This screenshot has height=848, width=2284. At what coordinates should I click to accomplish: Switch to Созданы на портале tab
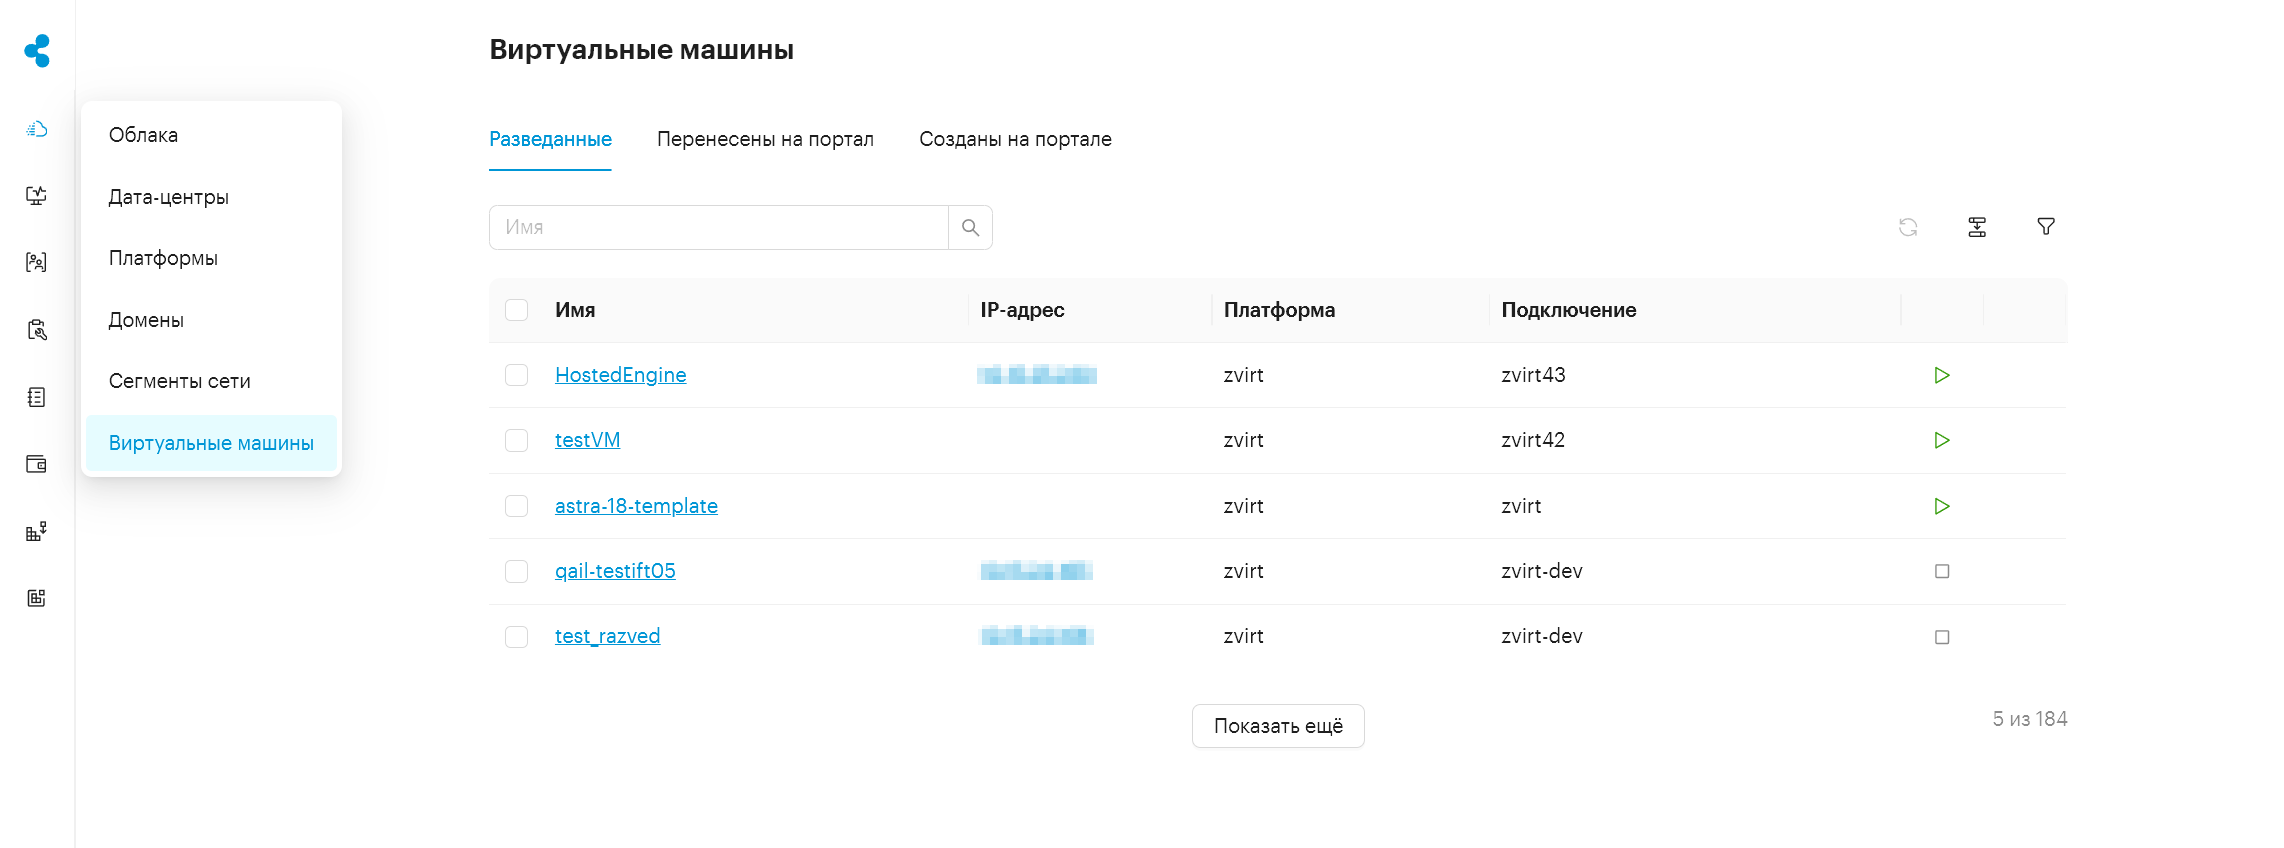1015,139
